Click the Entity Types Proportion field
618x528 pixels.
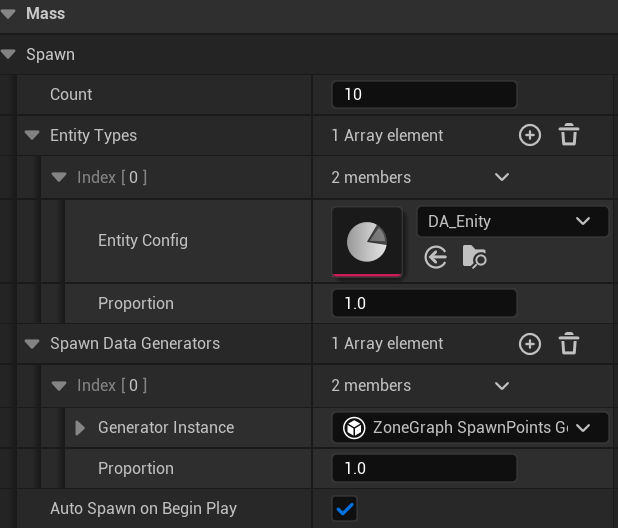[424, 303]
